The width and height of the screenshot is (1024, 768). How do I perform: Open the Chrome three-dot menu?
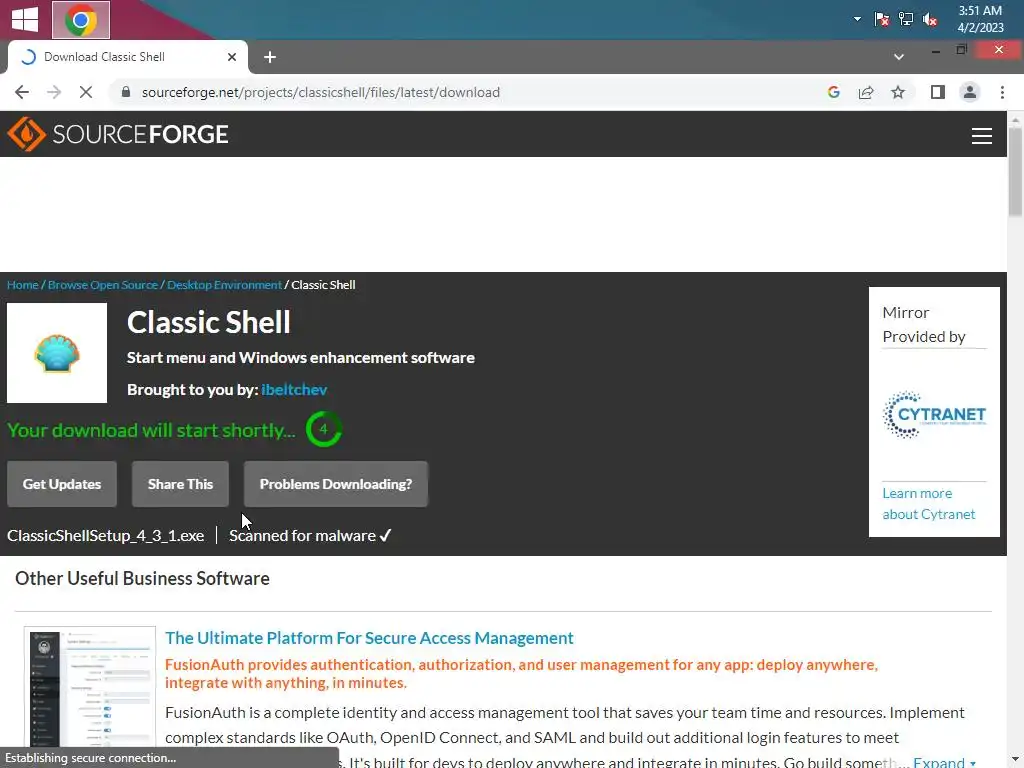coord(1002,92)
